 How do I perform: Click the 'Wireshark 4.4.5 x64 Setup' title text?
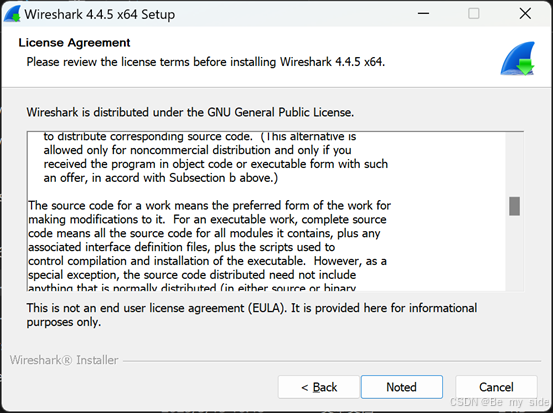tap(100, 14)
